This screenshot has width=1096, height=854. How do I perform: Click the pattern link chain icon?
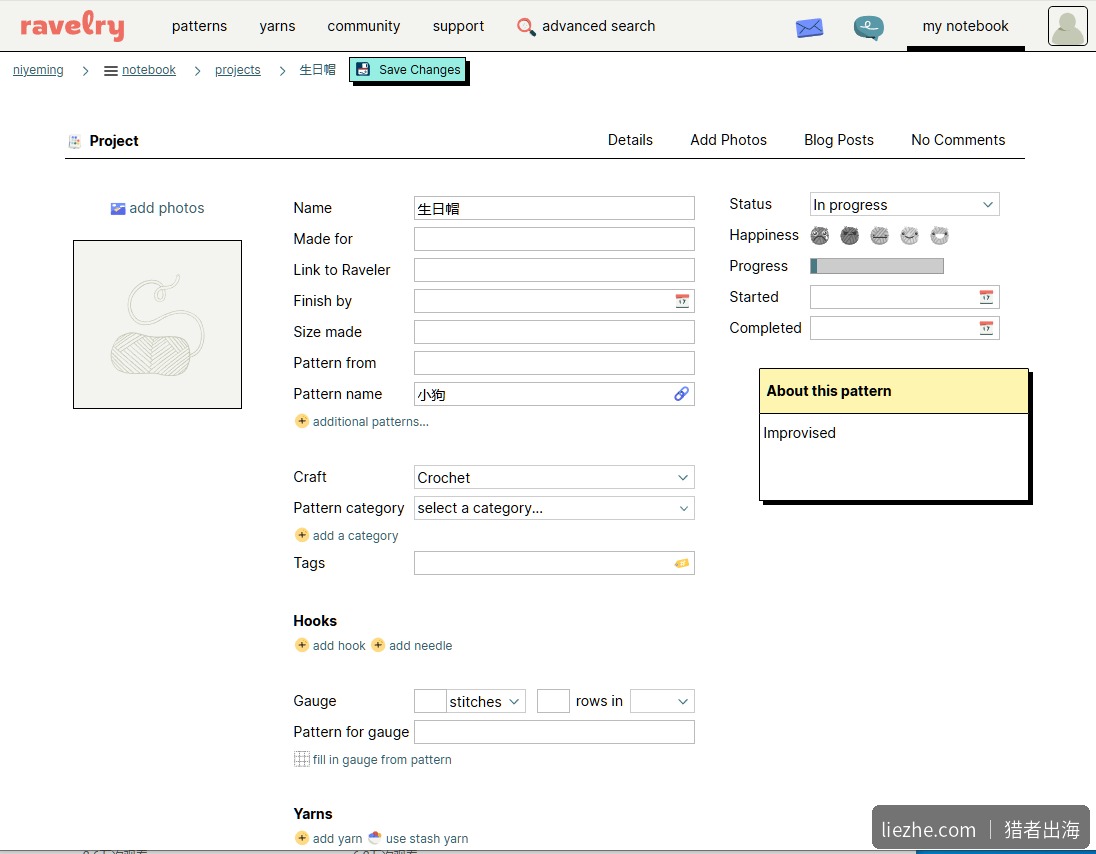682,394
